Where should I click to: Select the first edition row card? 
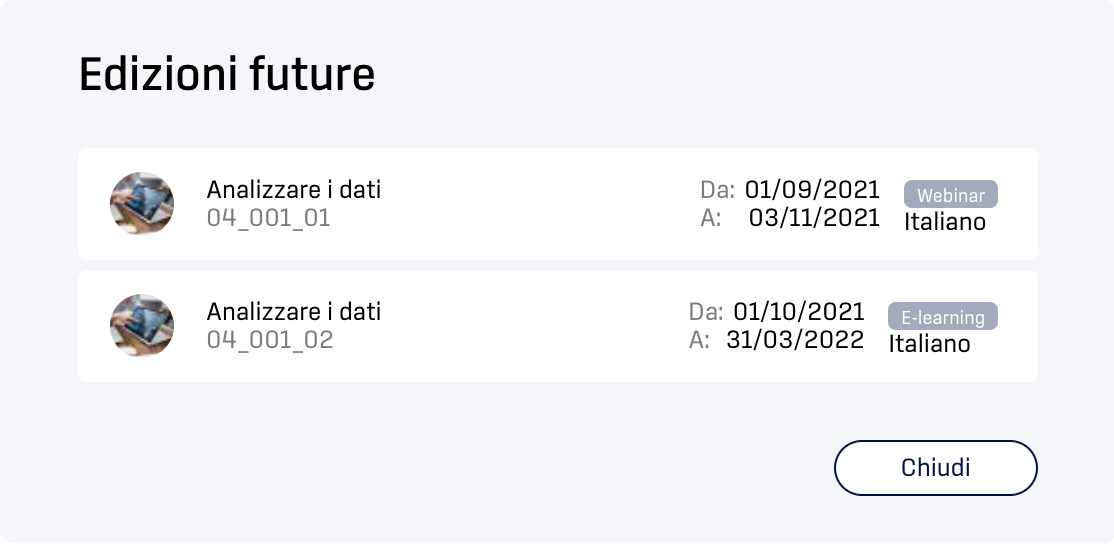point(558,204)
